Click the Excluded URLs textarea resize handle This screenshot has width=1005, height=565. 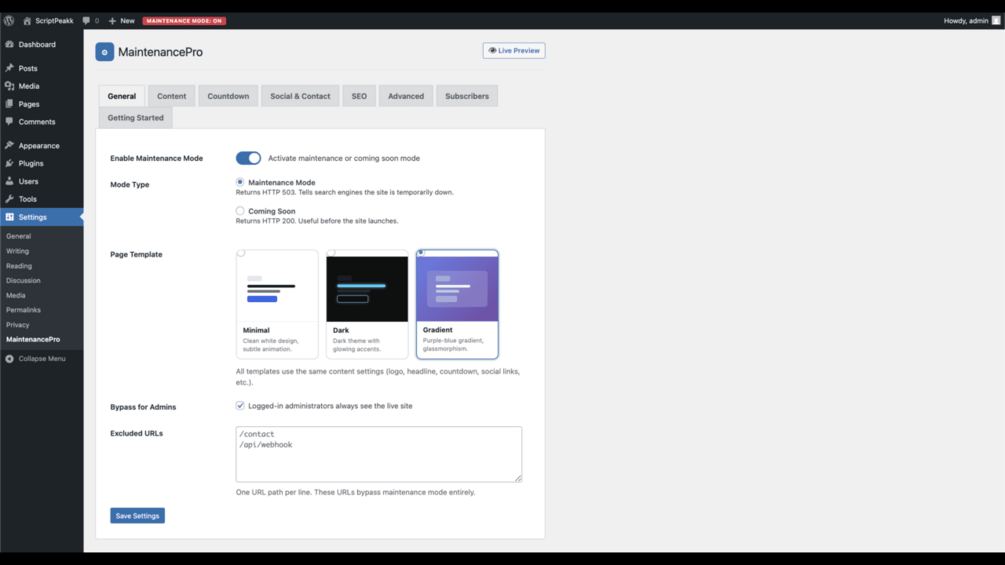tap(518, 478)
